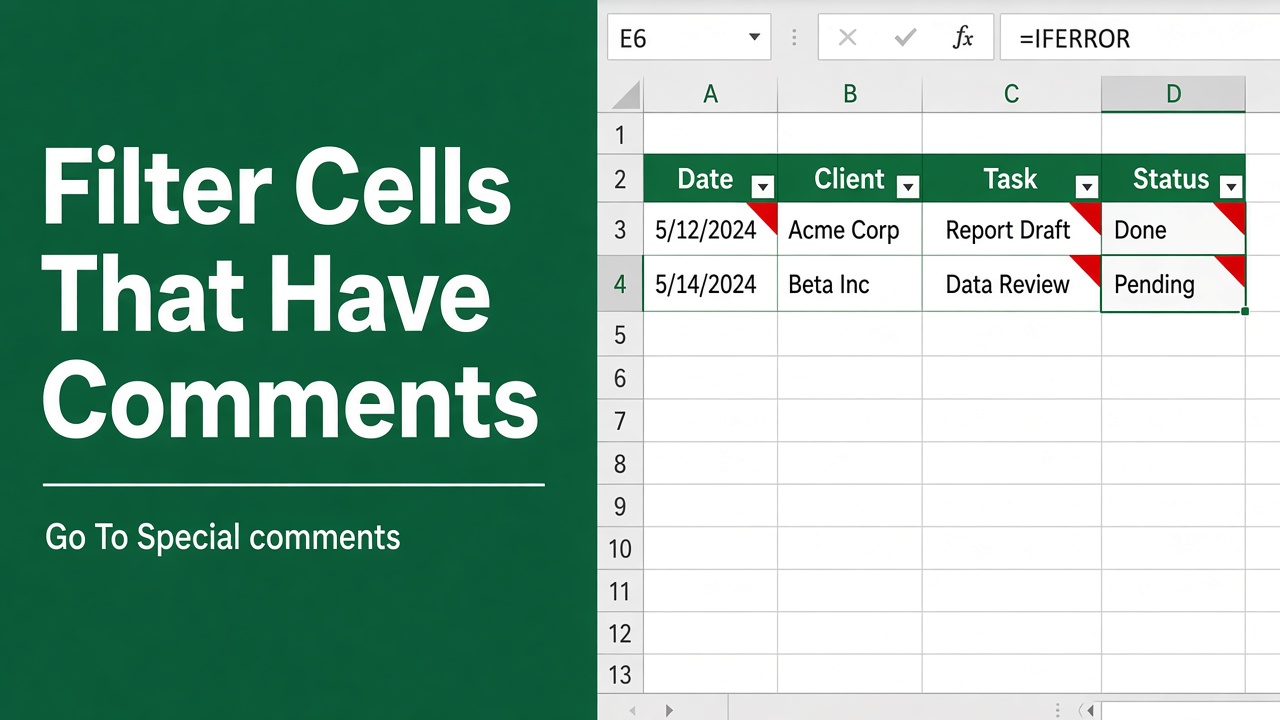Select column A header
This screenshot has width=1280, height=720.
pos(710,94)
